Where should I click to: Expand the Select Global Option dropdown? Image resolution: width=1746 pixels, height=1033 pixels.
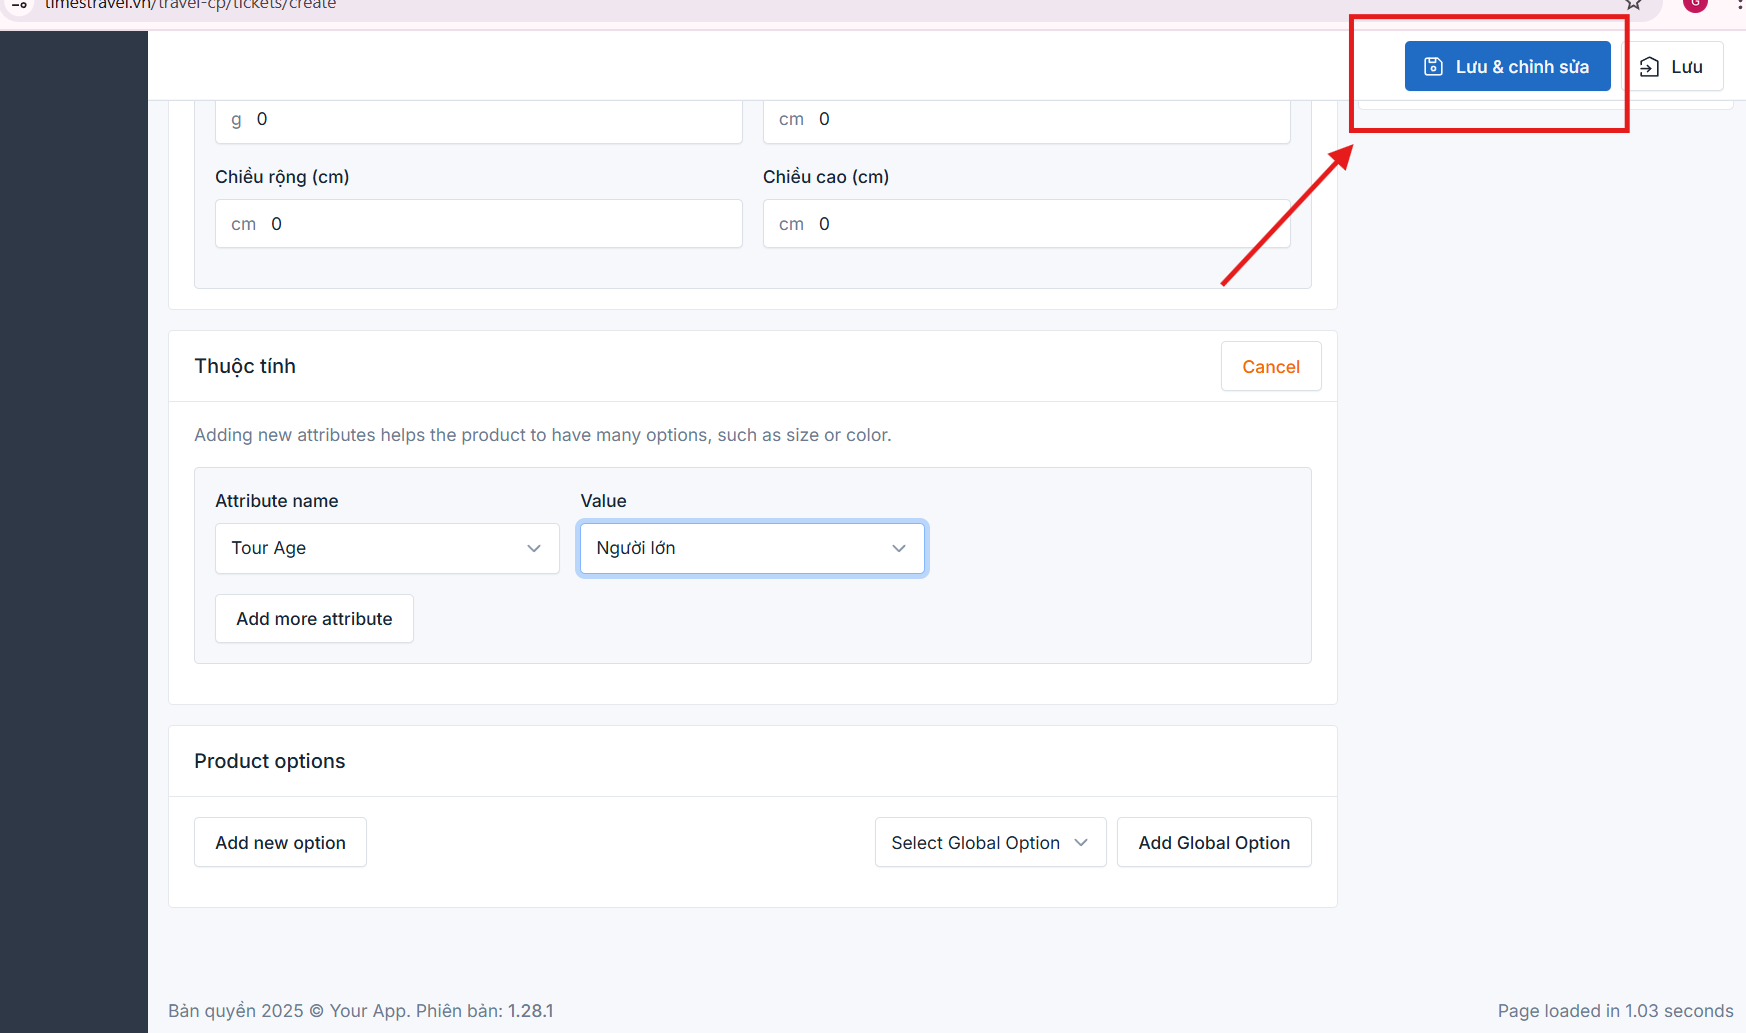click(990, 842)
